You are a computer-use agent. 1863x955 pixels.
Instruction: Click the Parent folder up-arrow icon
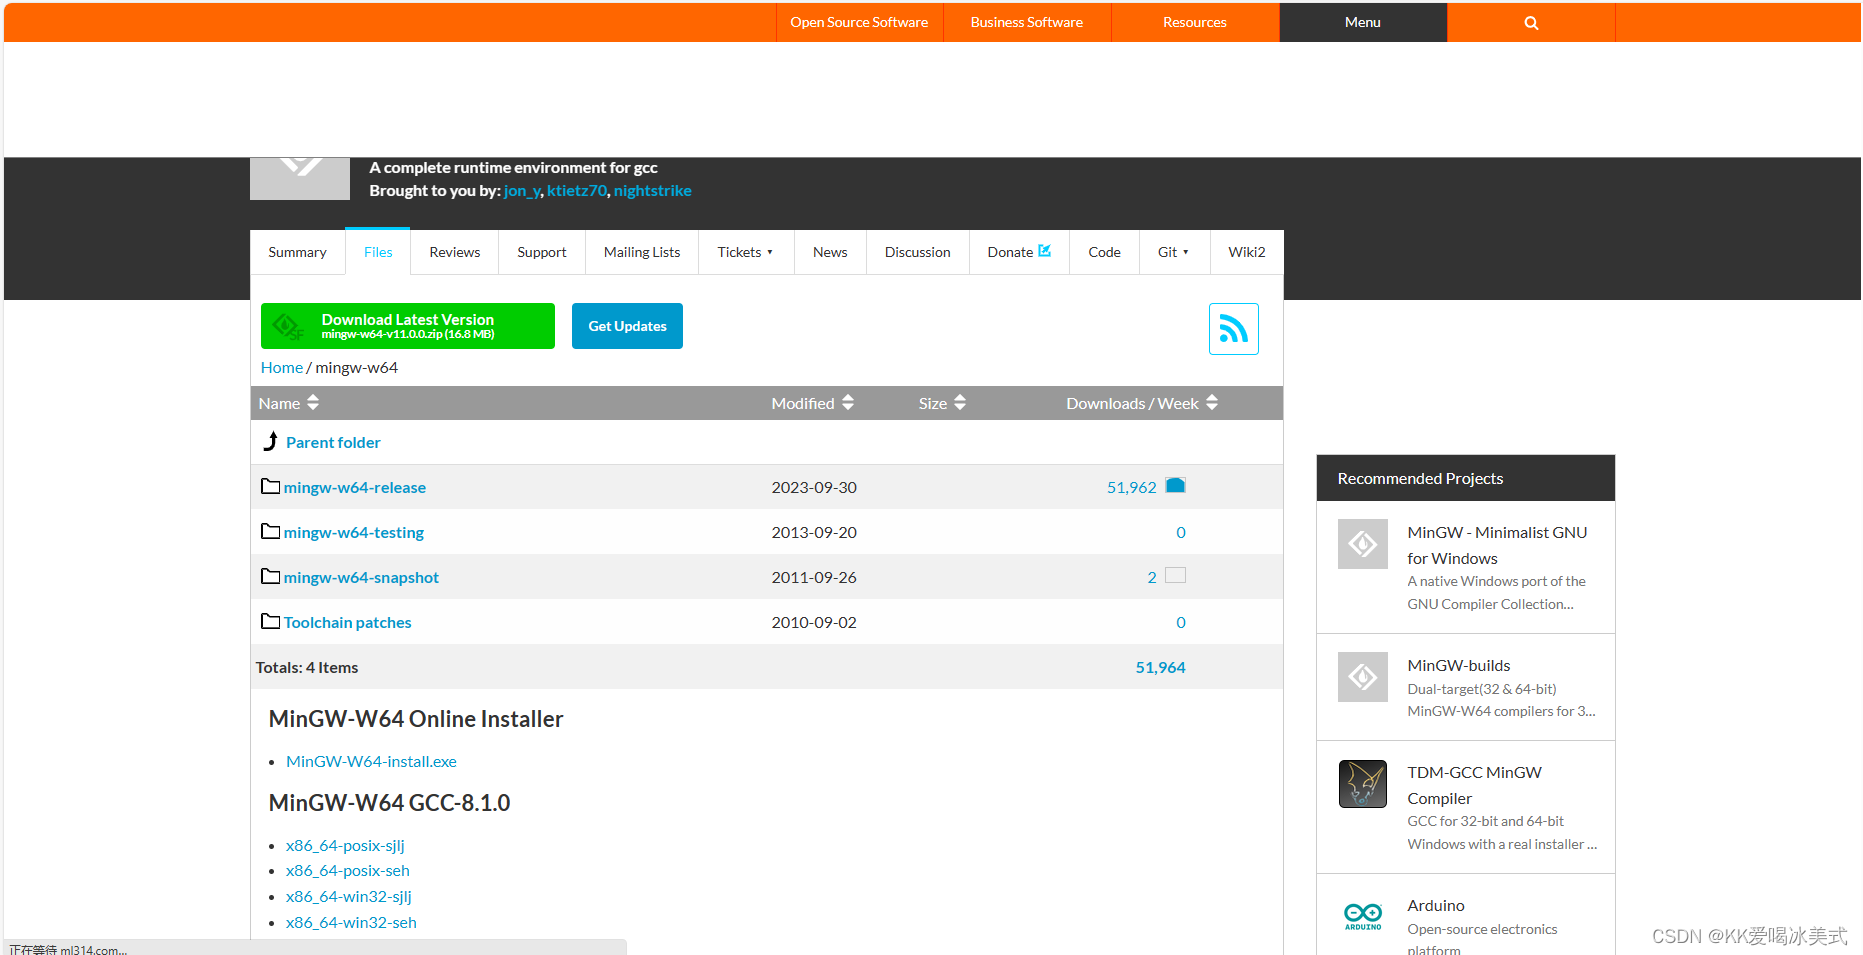[270, 441]
